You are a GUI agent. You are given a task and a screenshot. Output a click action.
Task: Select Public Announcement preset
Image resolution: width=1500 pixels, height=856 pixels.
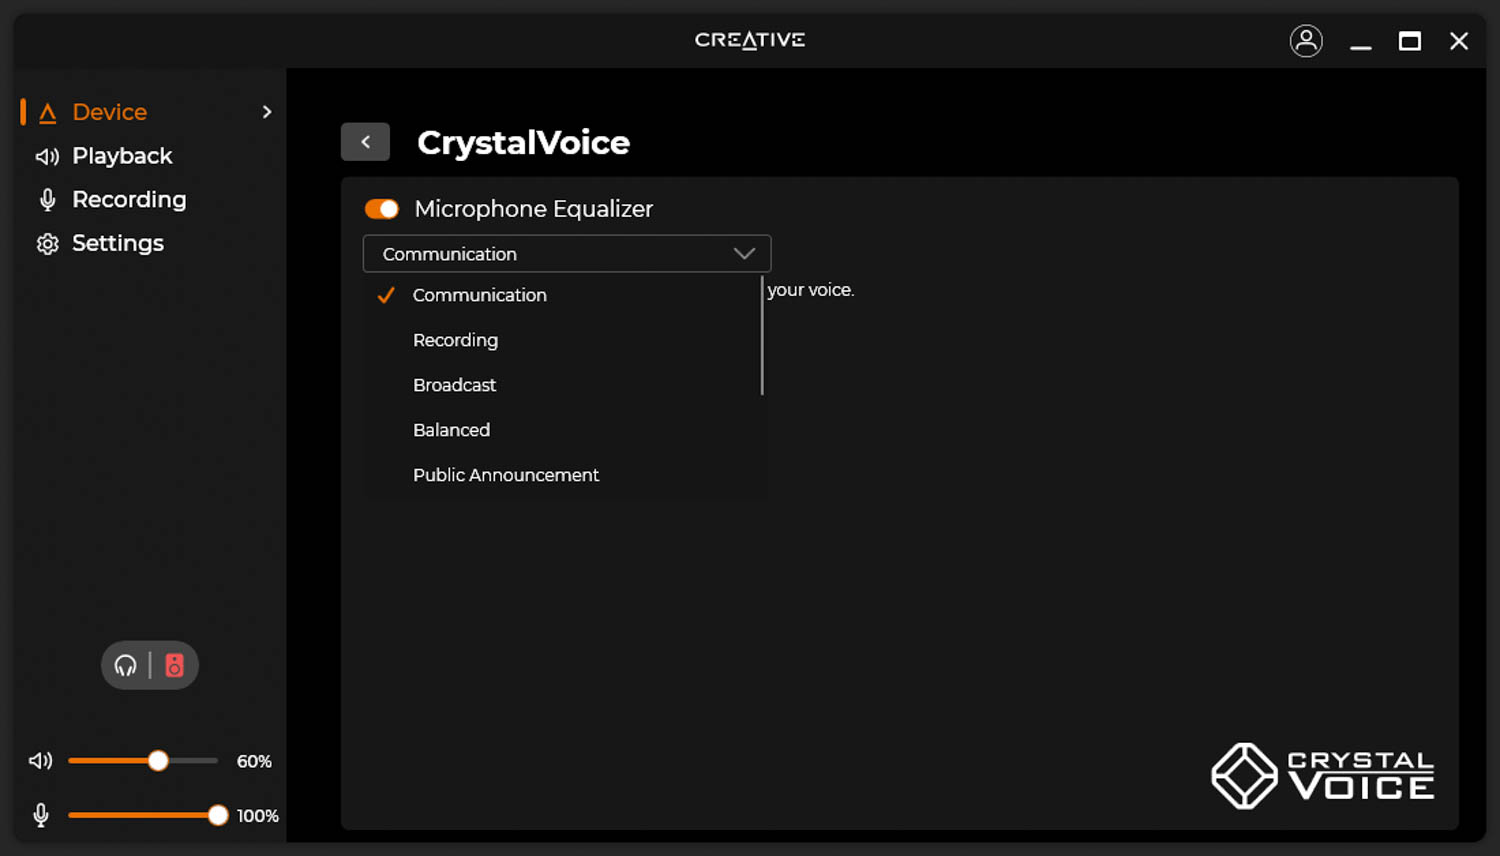pyautogui.click(x=566, y=475)
